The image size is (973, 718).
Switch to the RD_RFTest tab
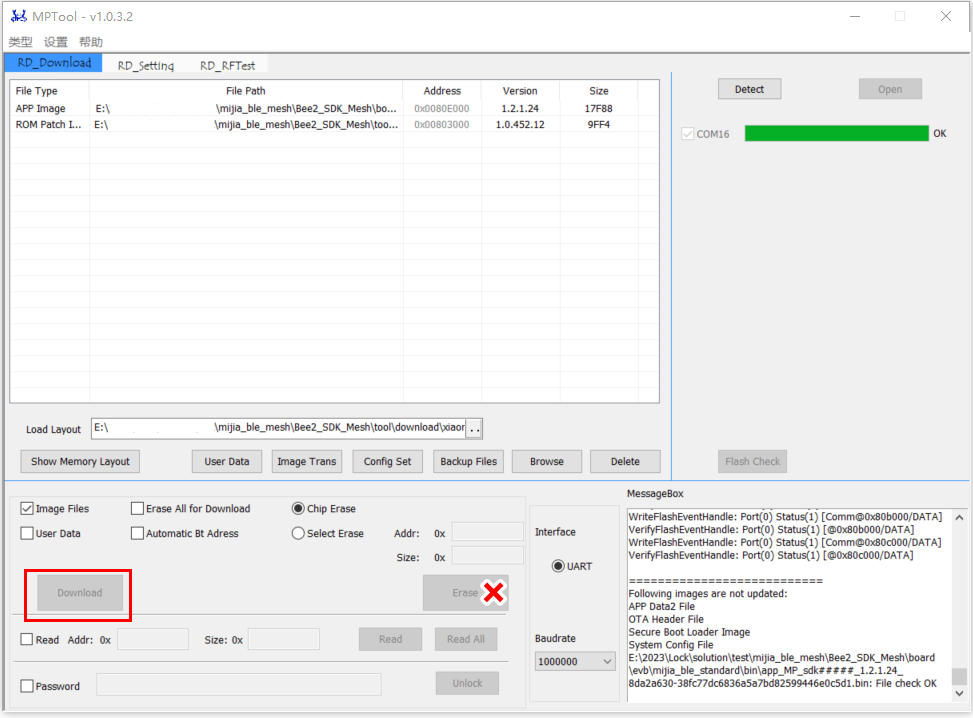pos(227,65)
